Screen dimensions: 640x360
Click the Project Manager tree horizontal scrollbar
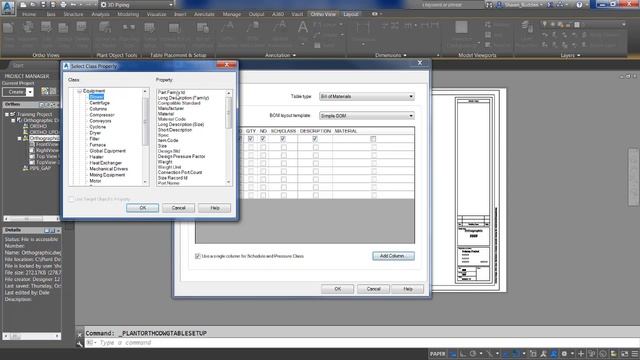point(31,219)
